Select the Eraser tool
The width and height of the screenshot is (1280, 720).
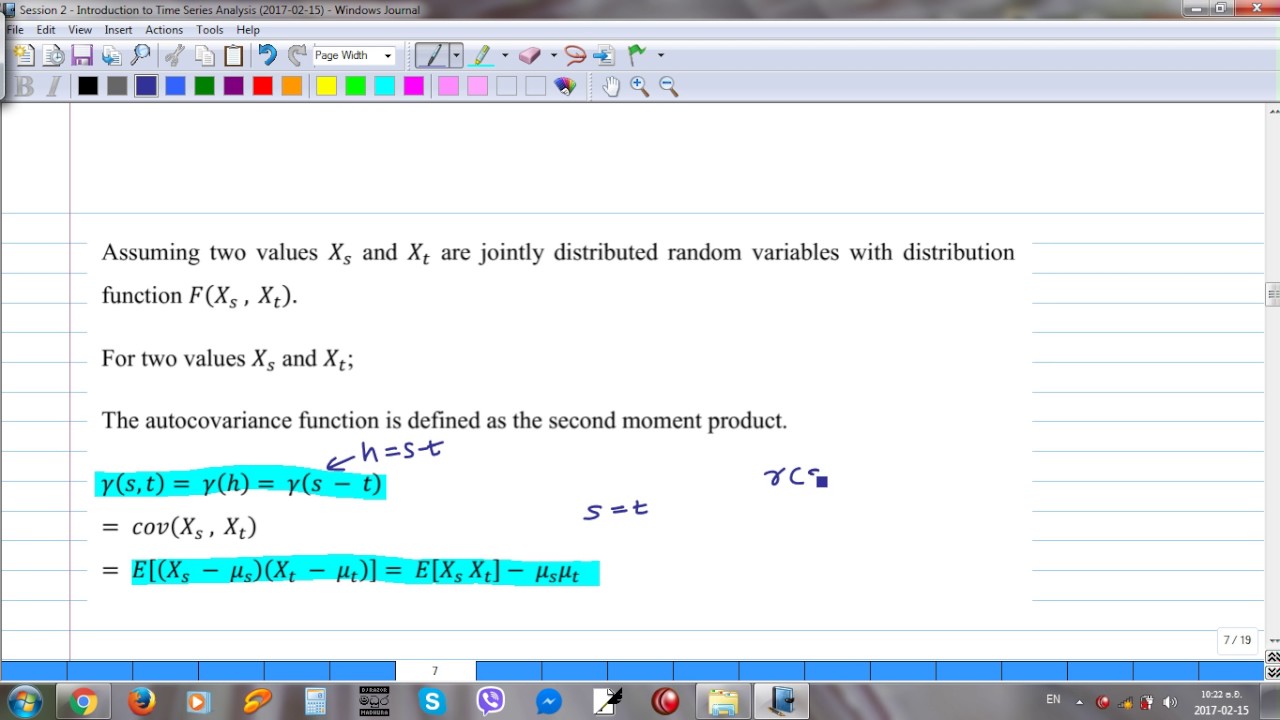[530, 56]
